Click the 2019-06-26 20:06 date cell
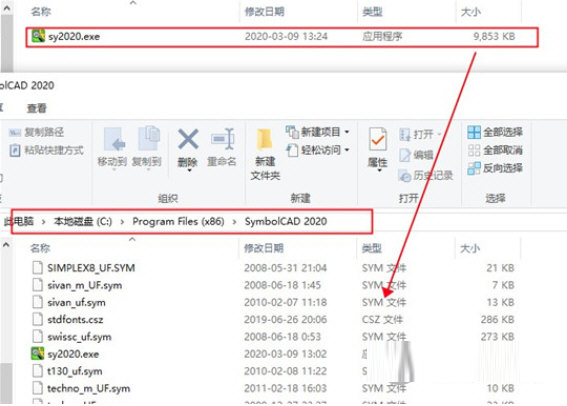Image resolution: width=567 pixels, height=406 pixels. point(285,320)
